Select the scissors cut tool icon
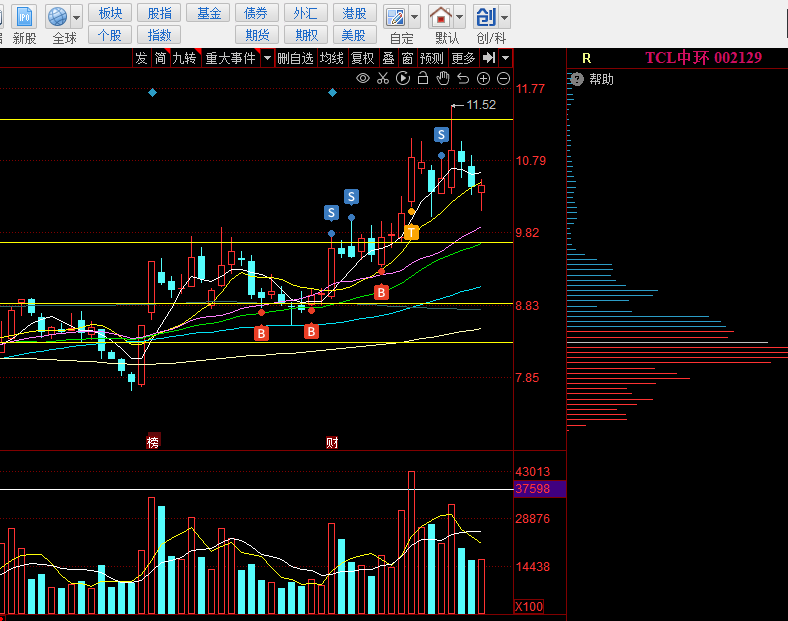Screen dimensions: 788x621 click(x=383, y=78)
